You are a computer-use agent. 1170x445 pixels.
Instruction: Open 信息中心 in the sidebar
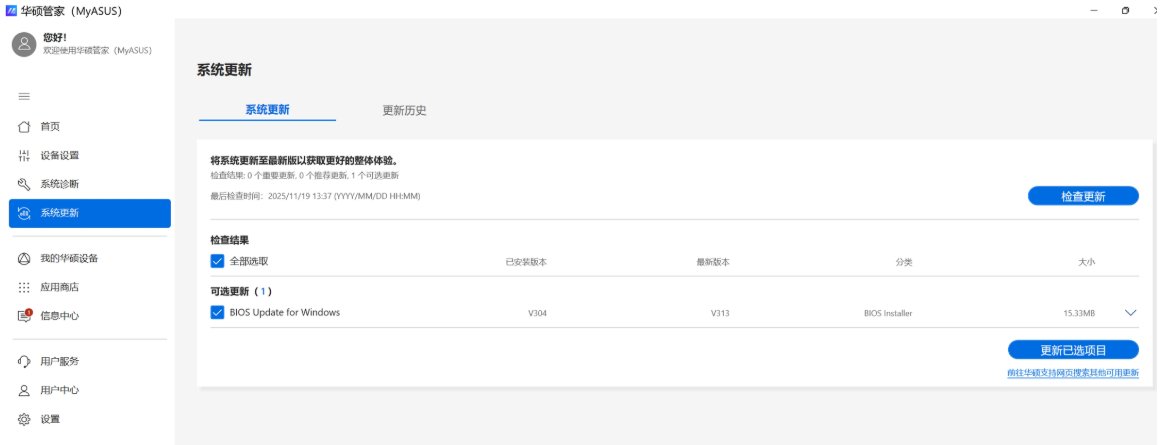90,316
